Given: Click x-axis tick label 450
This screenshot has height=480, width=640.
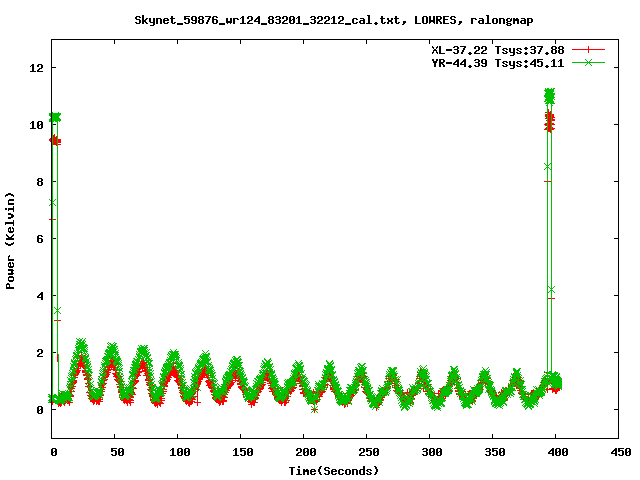Looking at the screenshot, I should click(x=621, y=452).
